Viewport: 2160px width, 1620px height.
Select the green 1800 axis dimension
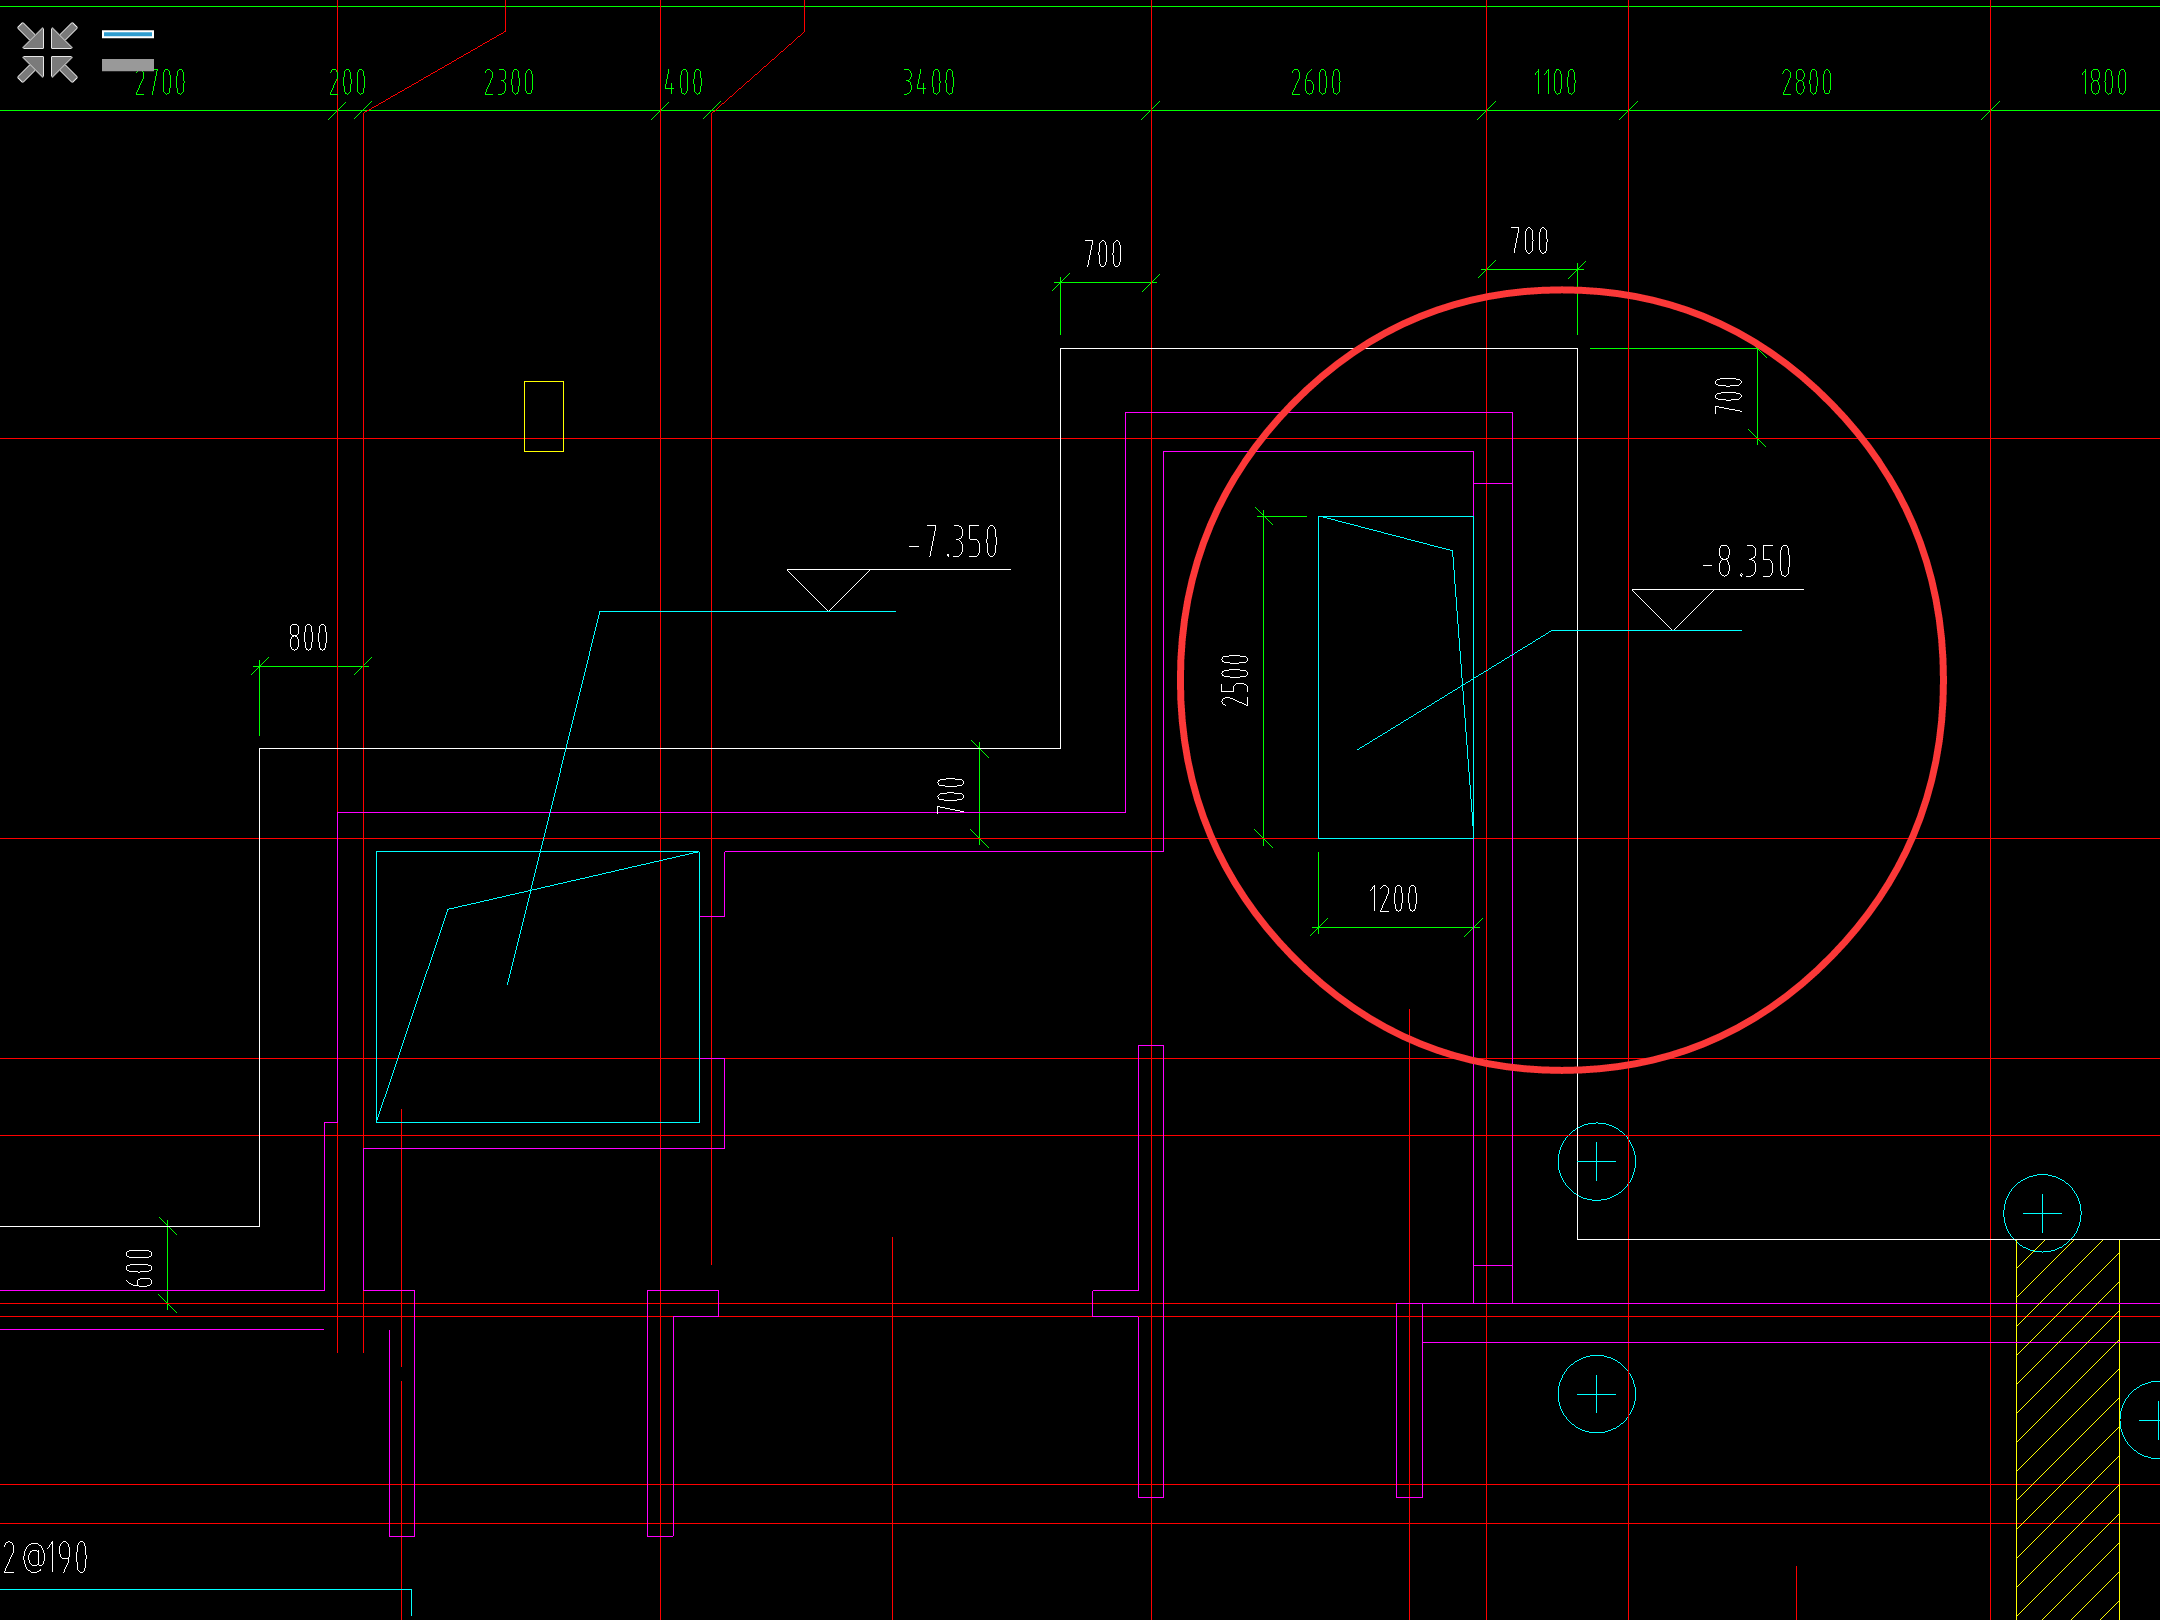click(2104, 83)
